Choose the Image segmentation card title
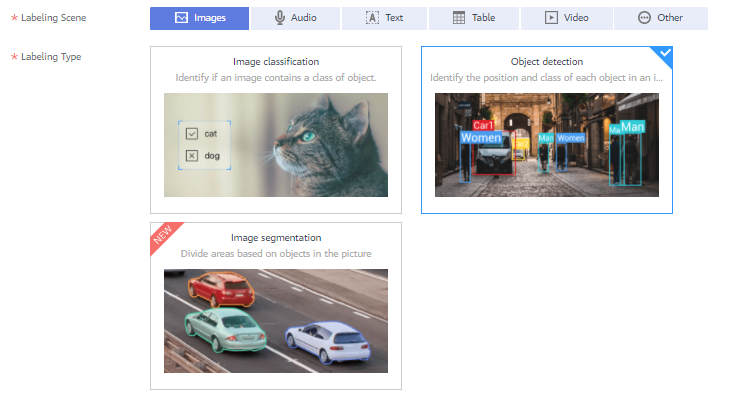 coord(276,238)
